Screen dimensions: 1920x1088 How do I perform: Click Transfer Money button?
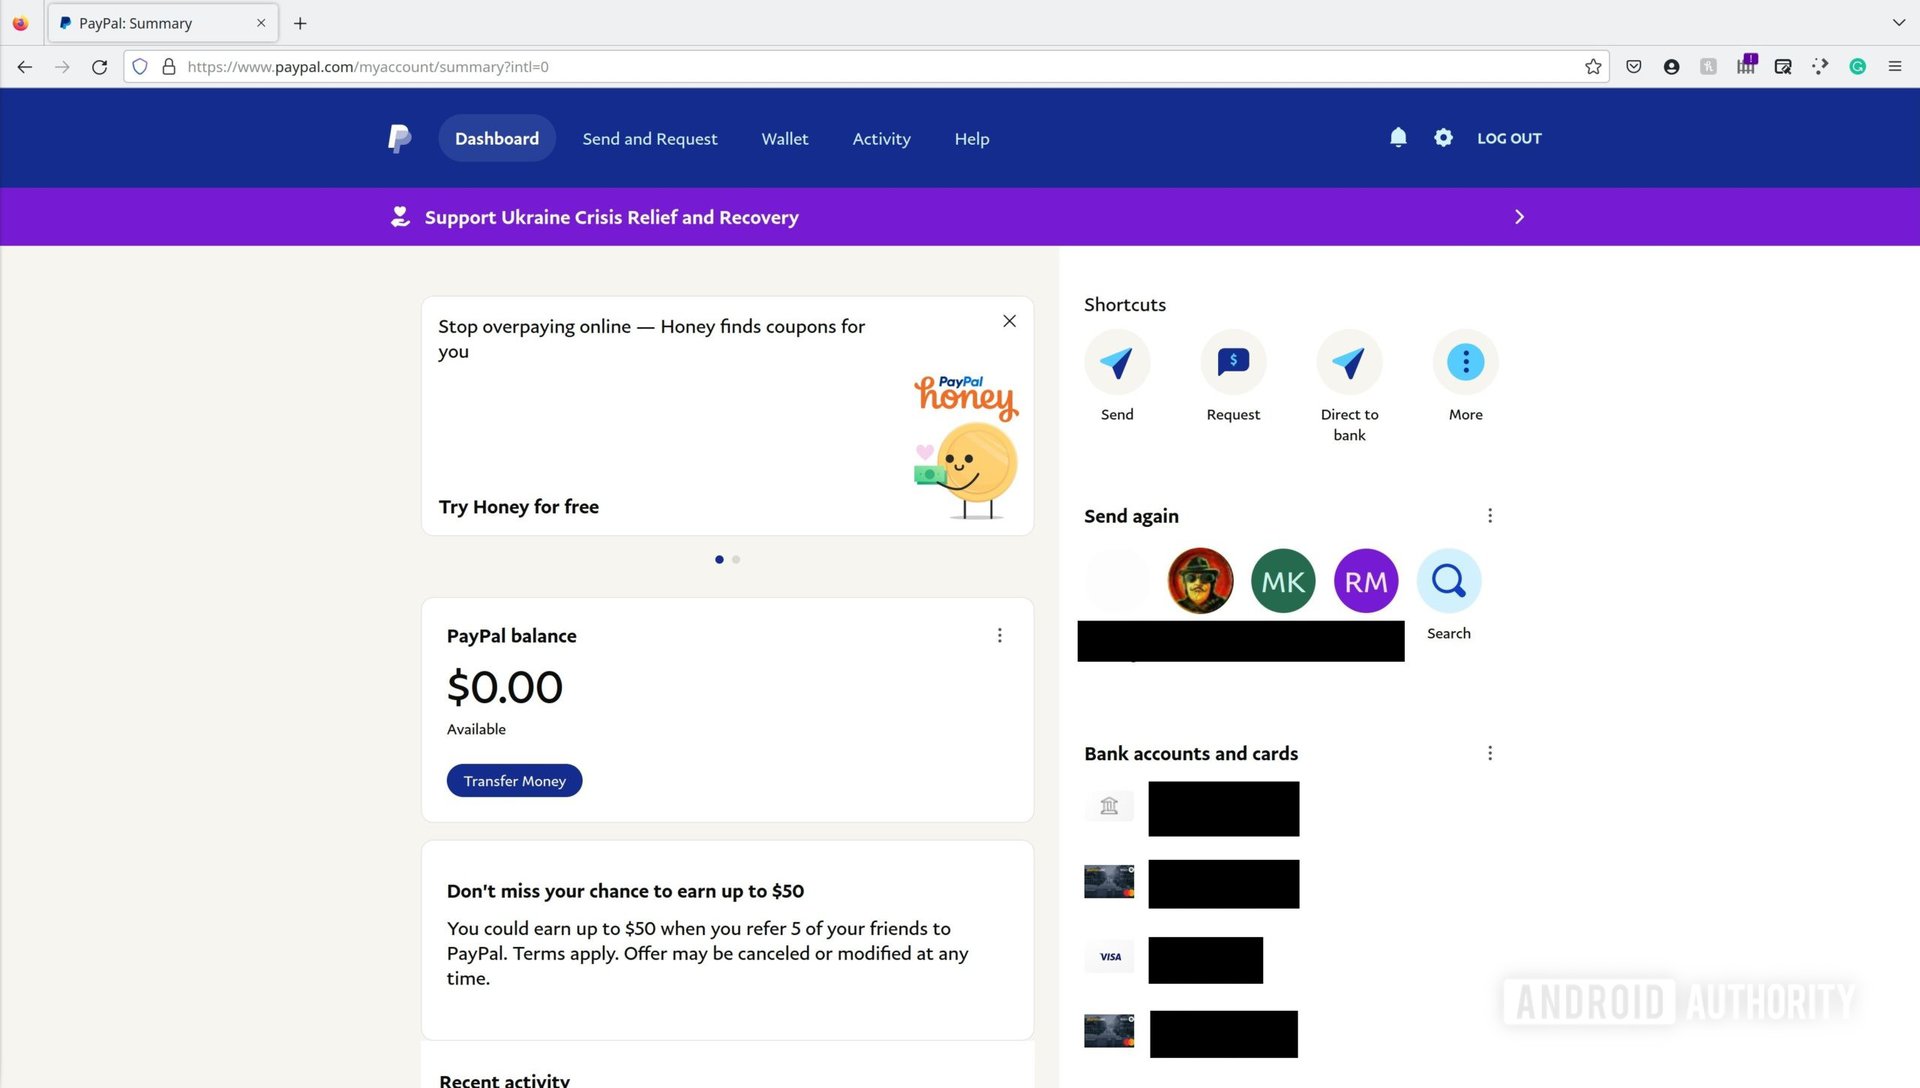coord(514,779)
